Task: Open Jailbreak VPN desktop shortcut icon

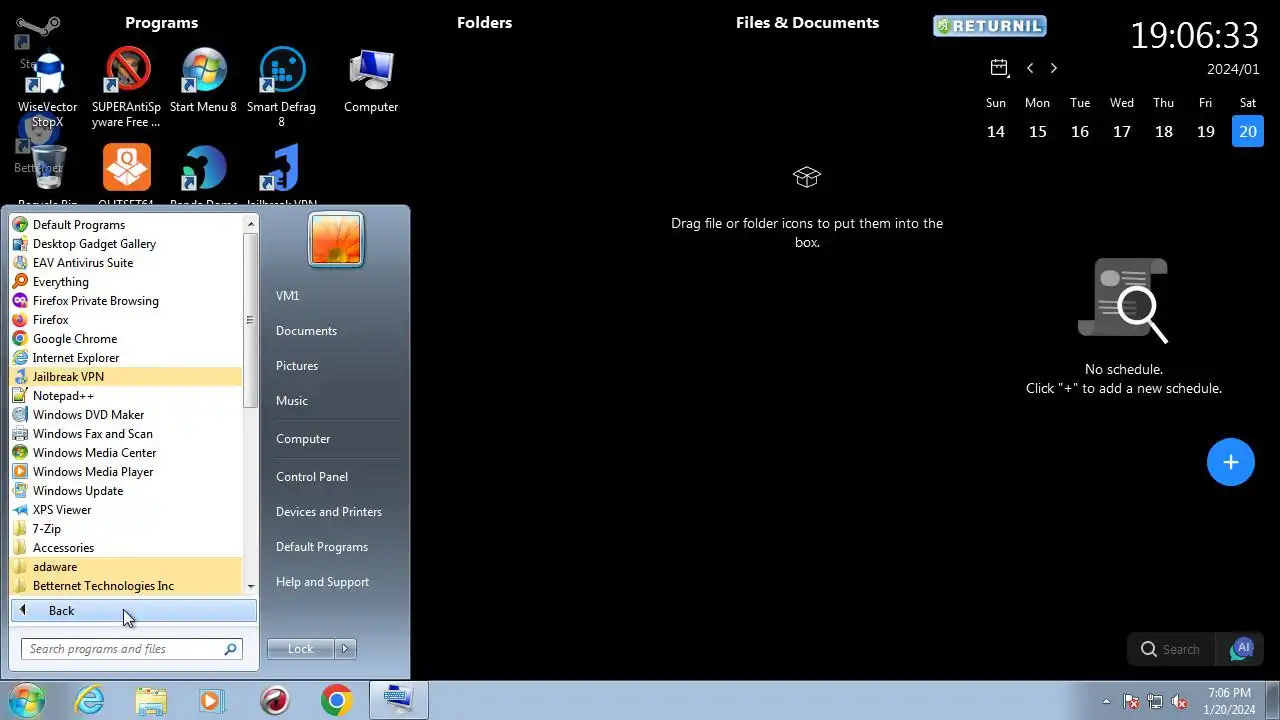Action: point(281,175)
